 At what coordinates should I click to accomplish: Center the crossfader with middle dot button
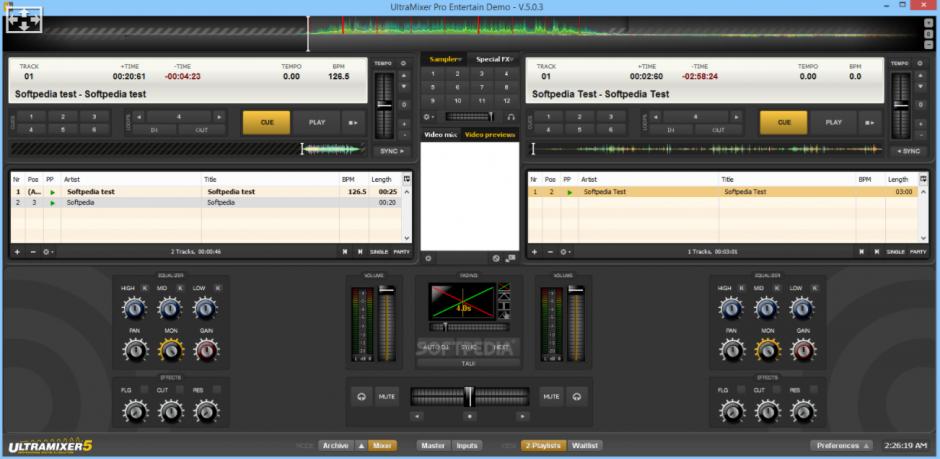(x=470, y=416)
